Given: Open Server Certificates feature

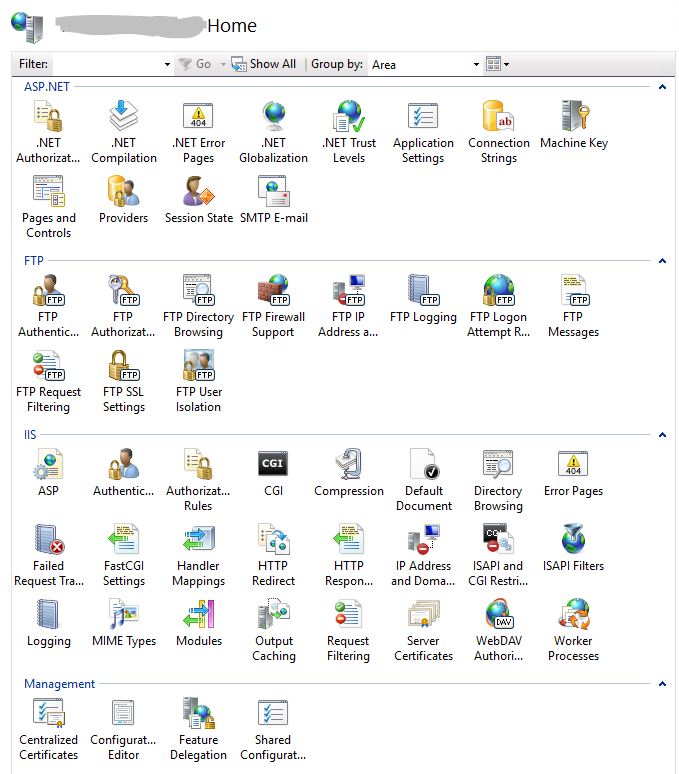Looking at the screenshot, I should tap(423, 630).
